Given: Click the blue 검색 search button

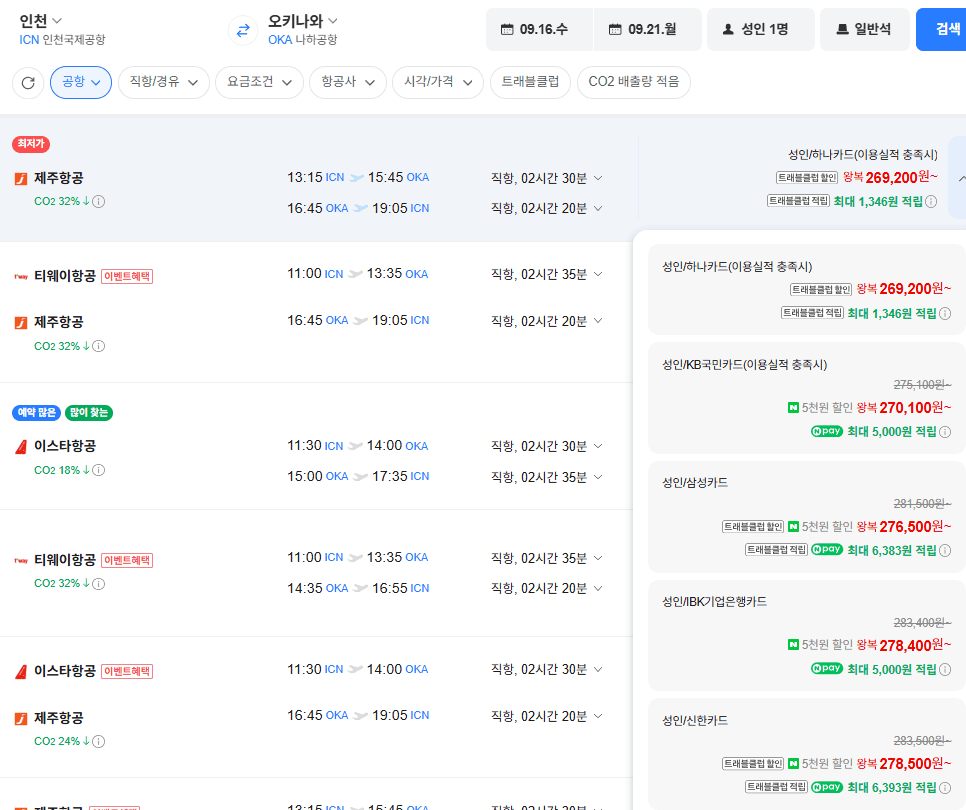Looking at the screenshot, I should (x=943, y=29).
